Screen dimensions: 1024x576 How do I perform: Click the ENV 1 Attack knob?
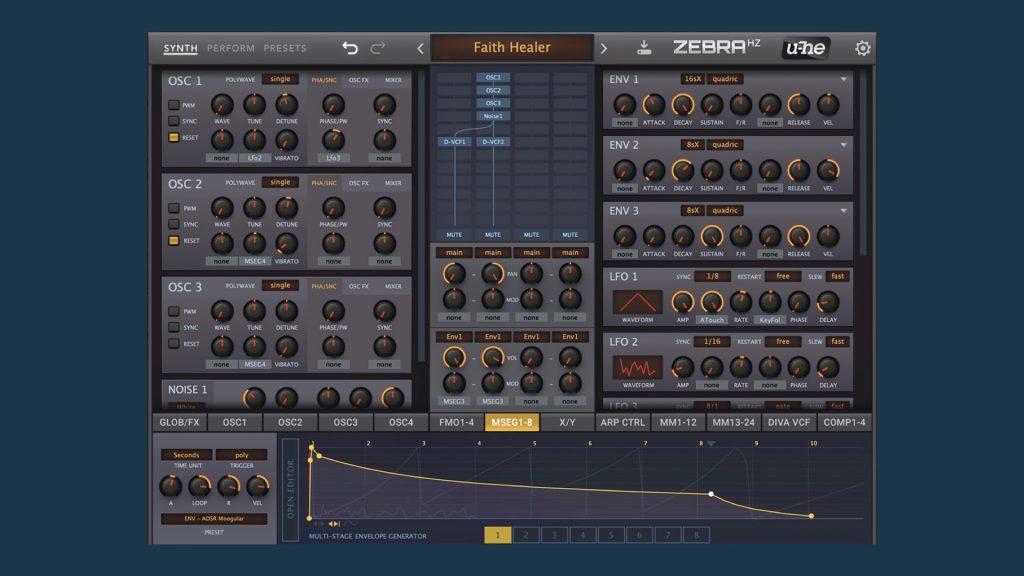(654, 105)
